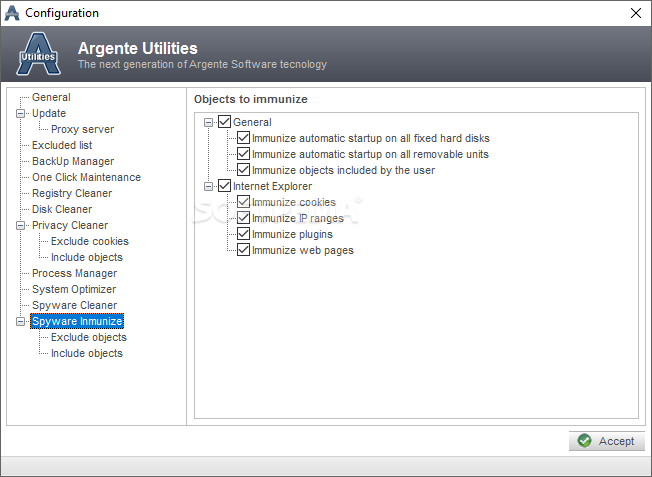Image resolution: width=652 pixels, height=477 pixels.
Task: Toggle Immunize objects included by the user
Action: point(243,170)
